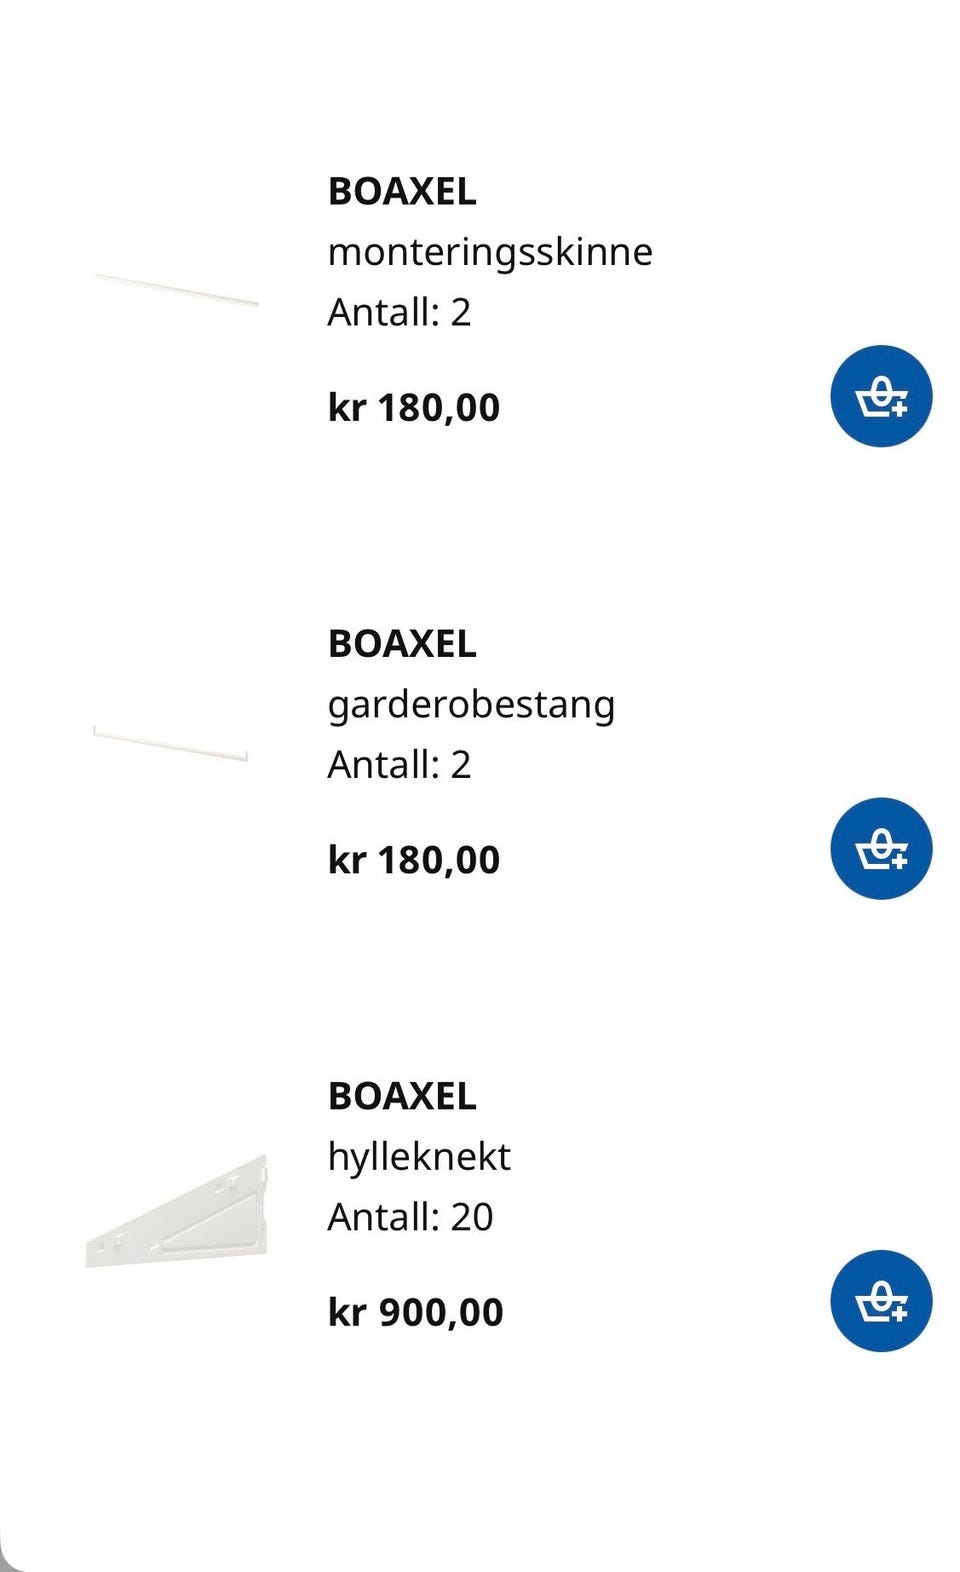
Task: Add BOAXEL monteringsskinne to shopping cart
Action: [x=881, y=396]
